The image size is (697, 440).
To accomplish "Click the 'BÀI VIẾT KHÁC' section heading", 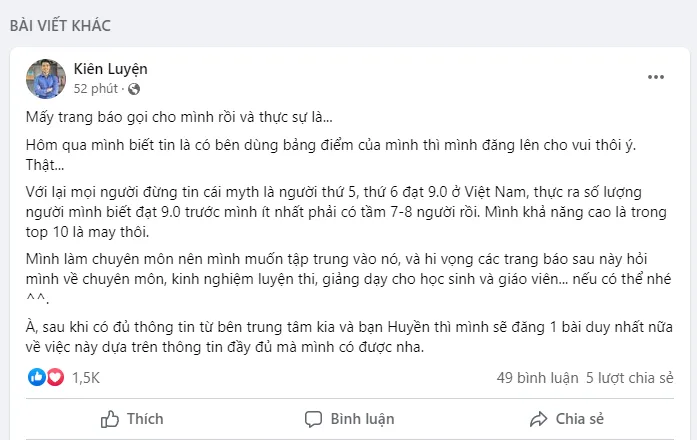I will 60,25.
